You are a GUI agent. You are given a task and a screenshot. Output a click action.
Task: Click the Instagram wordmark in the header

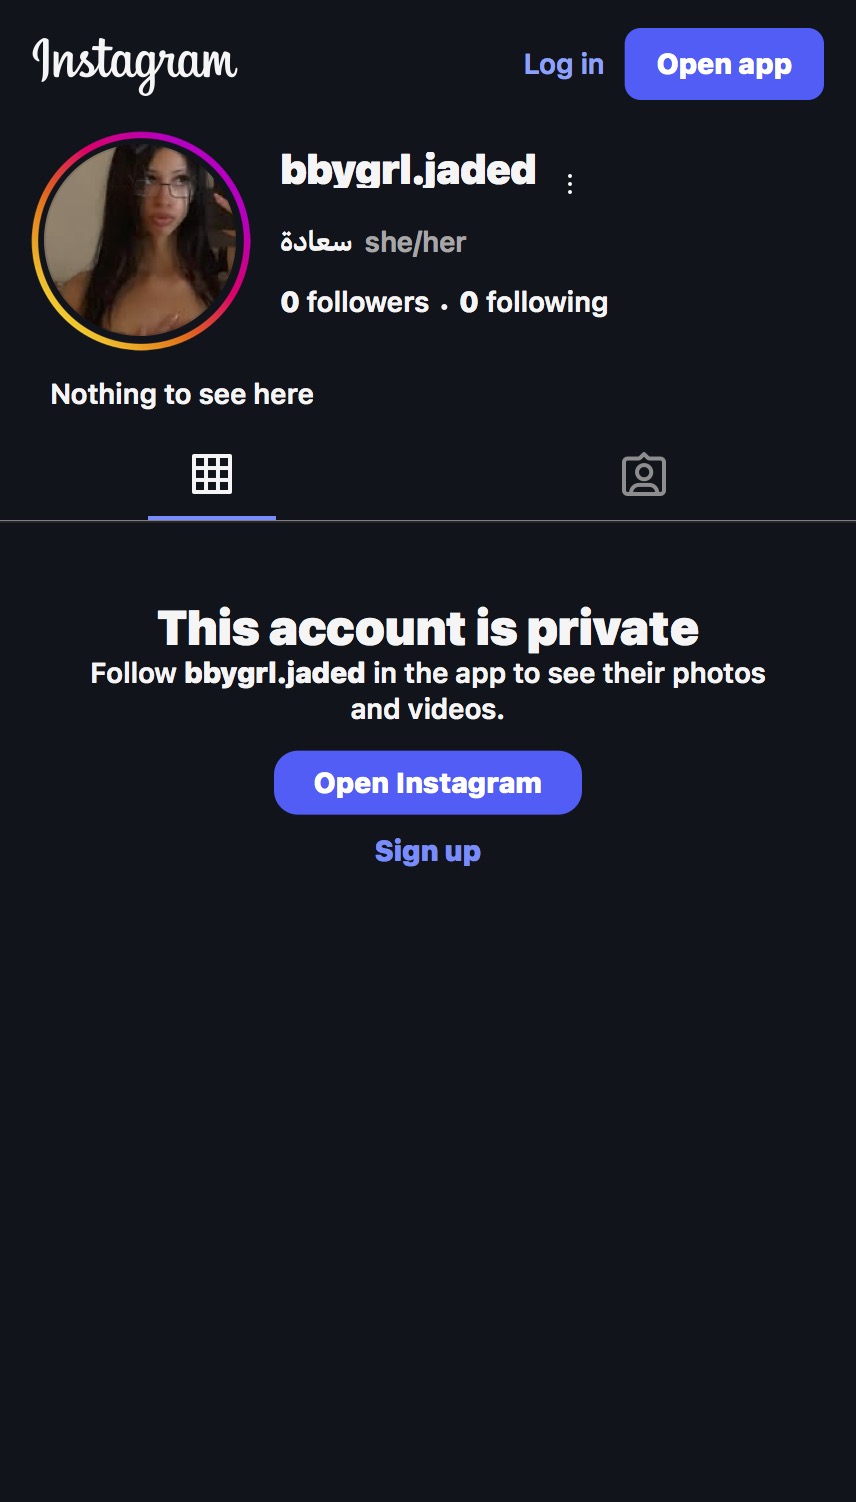(x=135, y=65)
